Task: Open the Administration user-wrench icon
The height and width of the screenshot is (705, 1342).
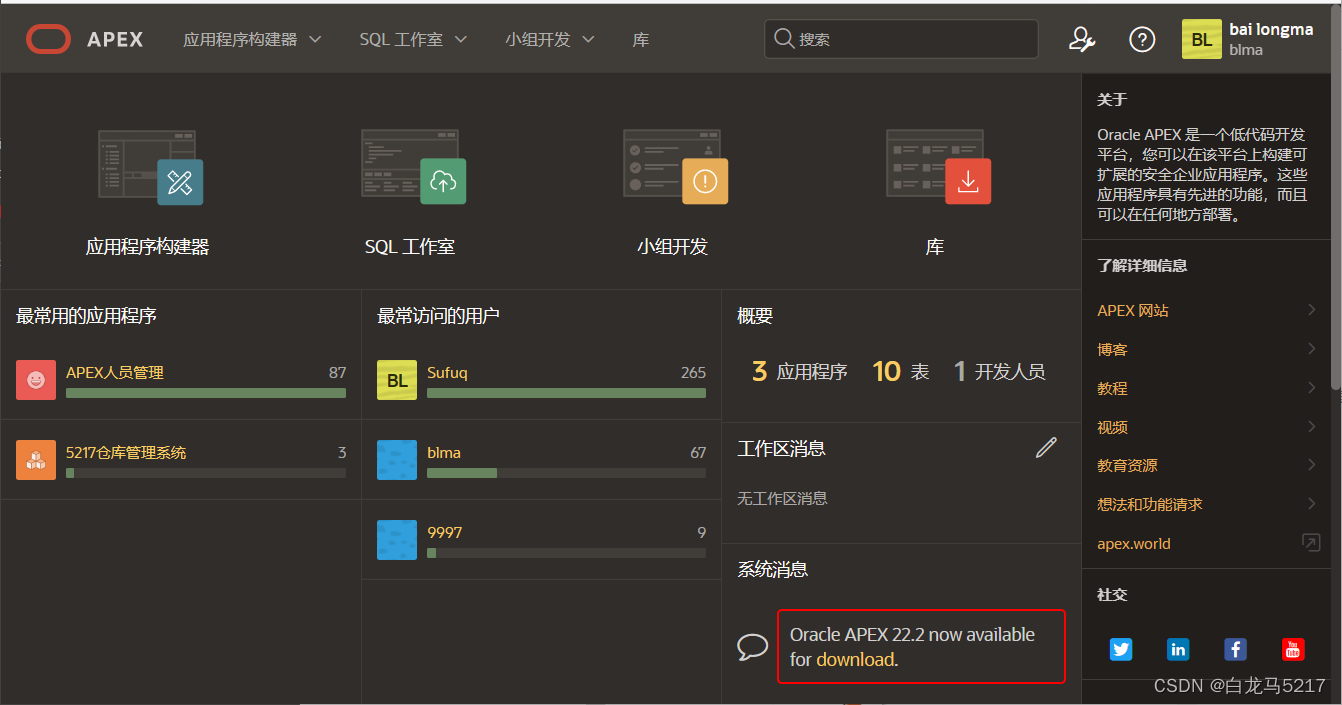Action: tap(1082, 39)
